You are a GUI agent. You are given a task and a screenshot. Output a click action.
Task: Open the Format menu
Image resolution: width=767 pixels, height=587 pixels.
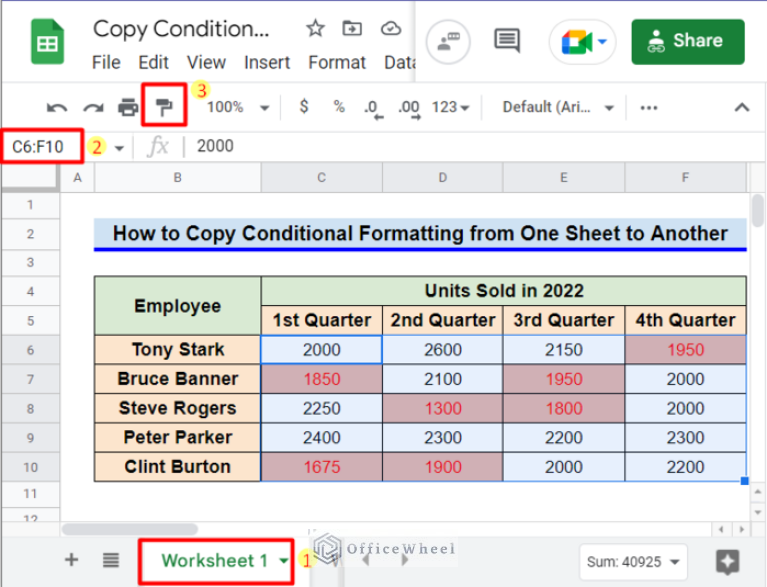336,62
